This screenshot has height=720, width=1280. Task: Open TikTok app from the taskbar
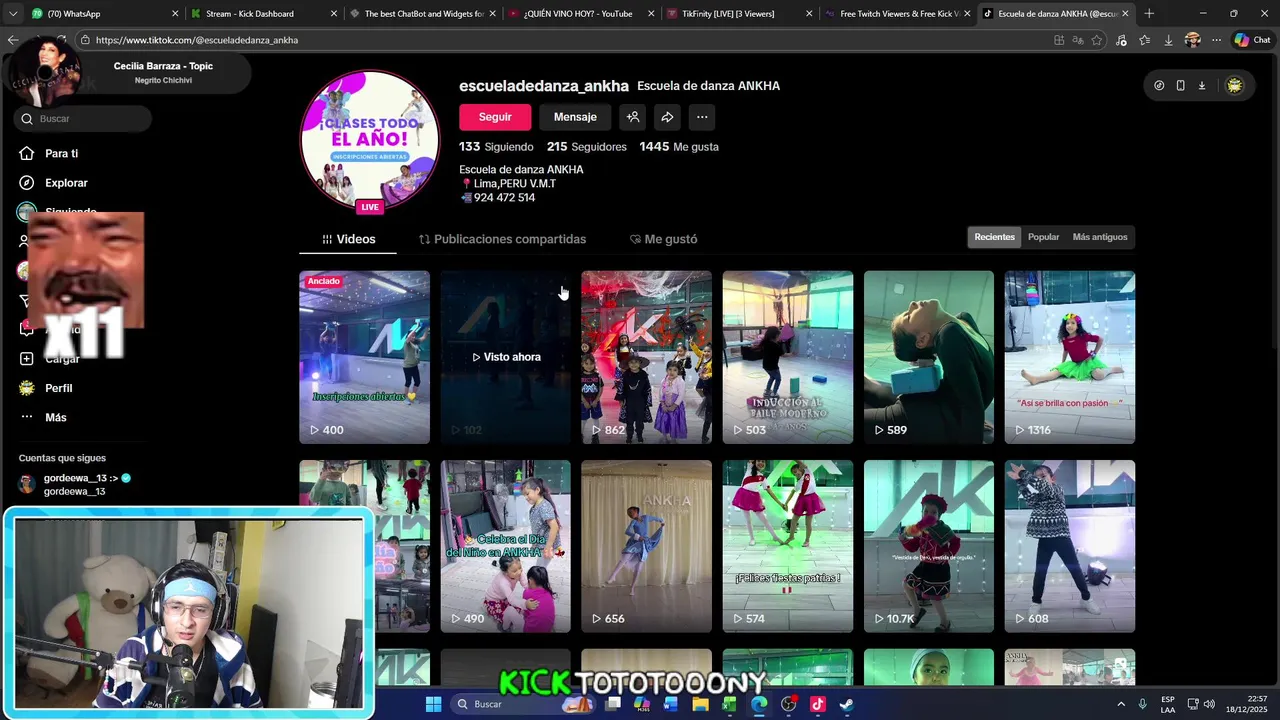click(817, 704)
